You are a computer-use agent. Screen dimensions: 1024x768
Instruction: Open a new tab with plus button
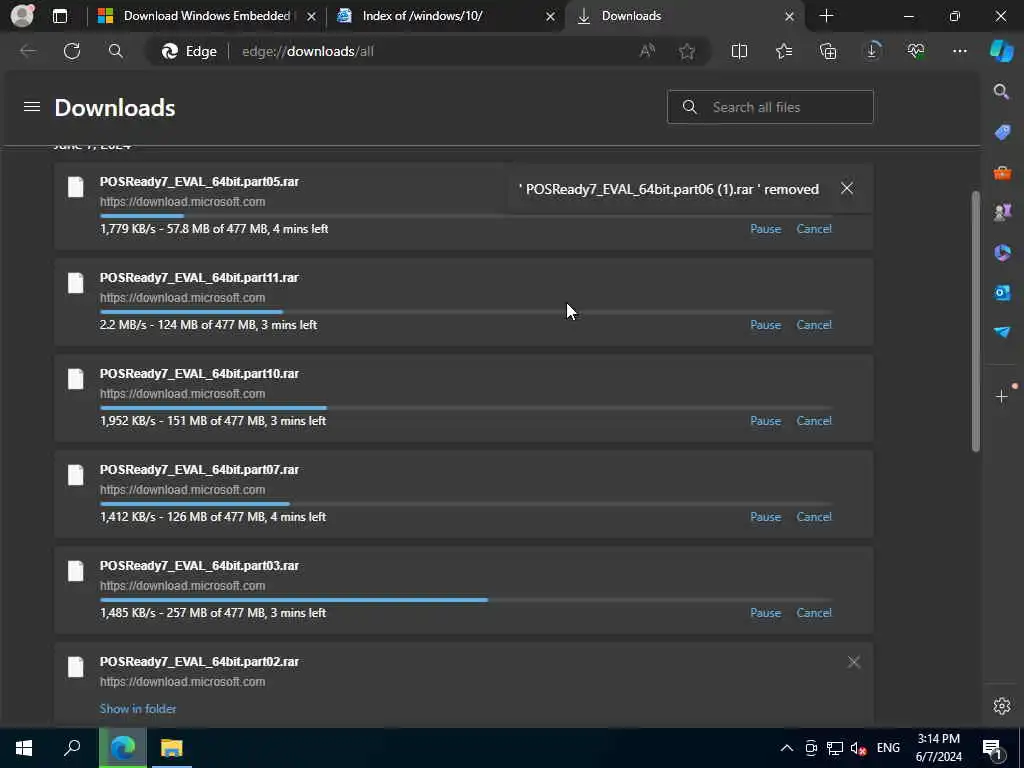tap(826, 16)
